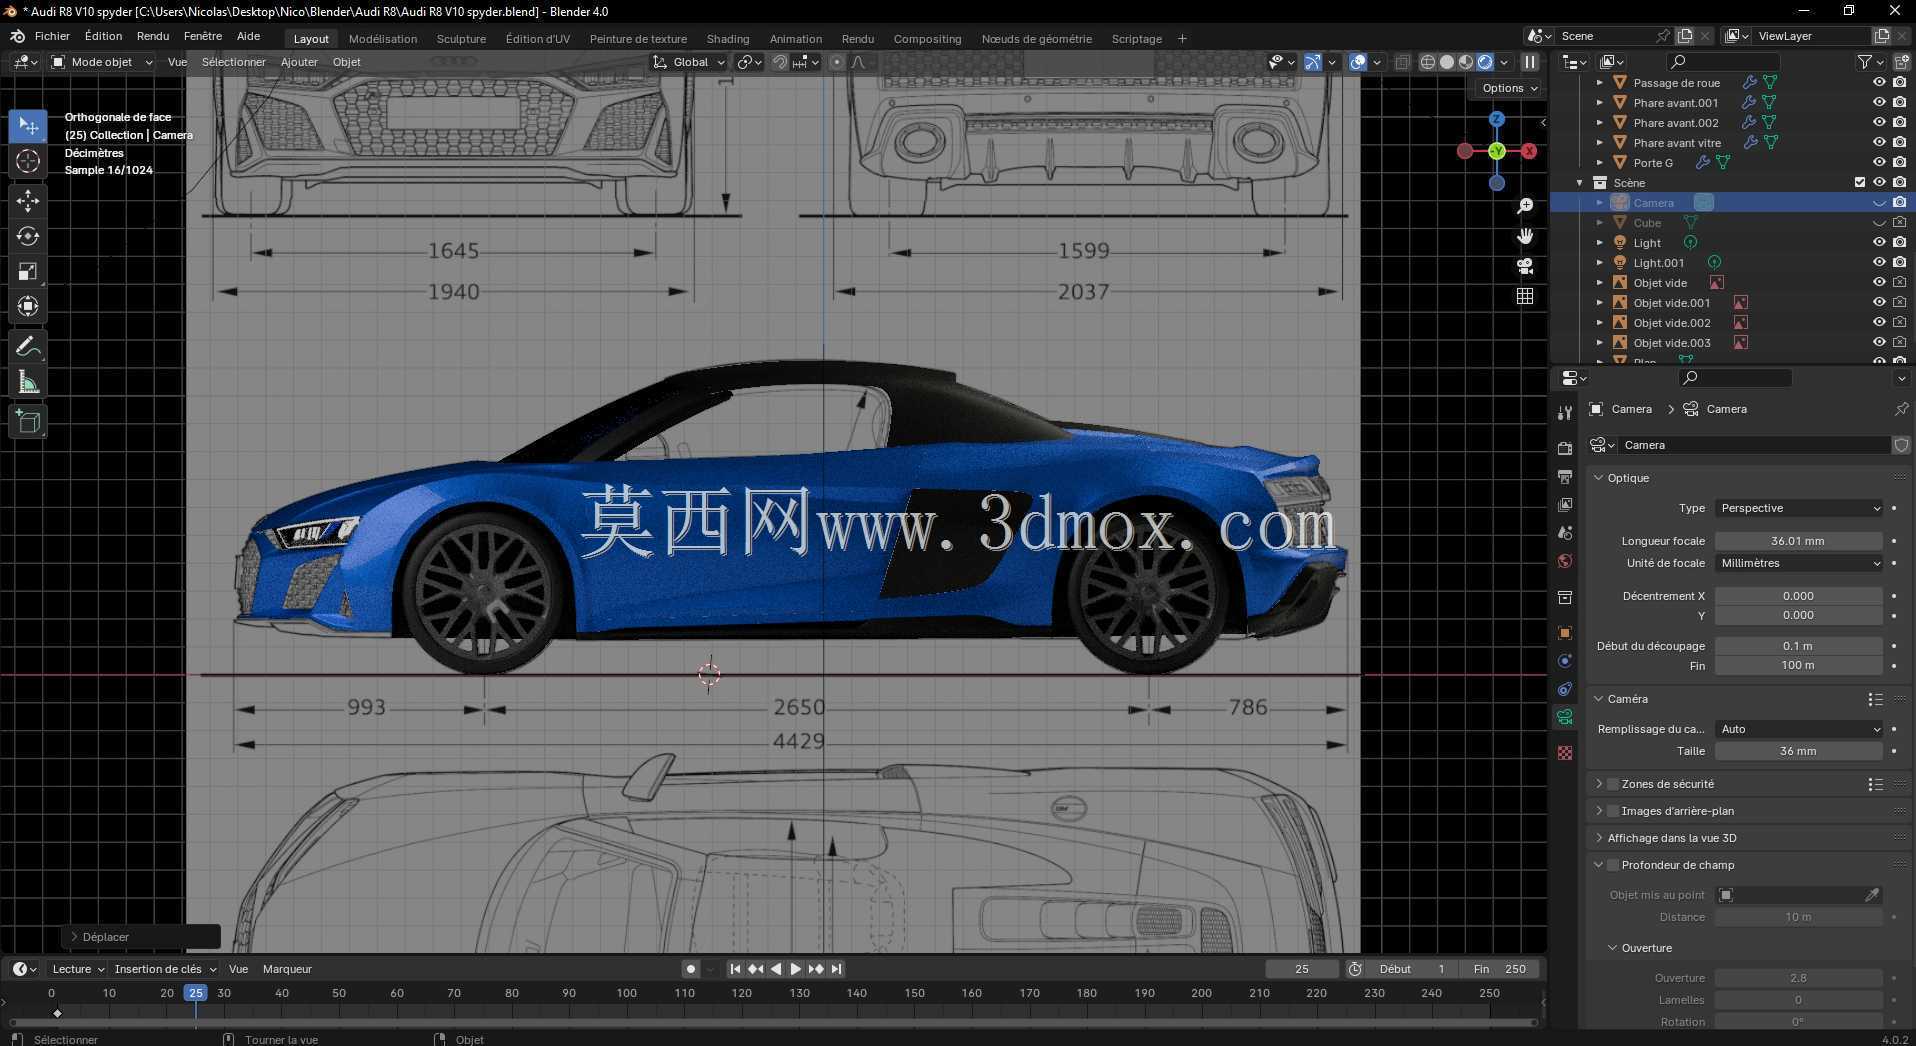Select the Select Box tool
This screenshot has width=1916, height=1046.
28,125
